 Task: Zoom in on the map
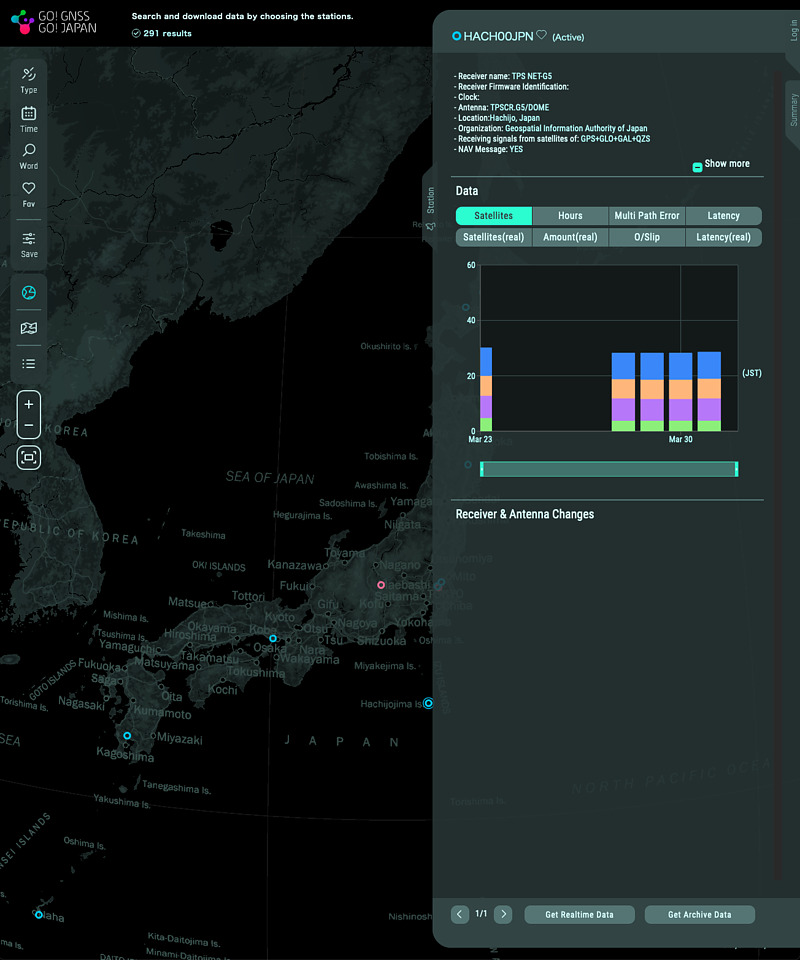click(29, 404)
